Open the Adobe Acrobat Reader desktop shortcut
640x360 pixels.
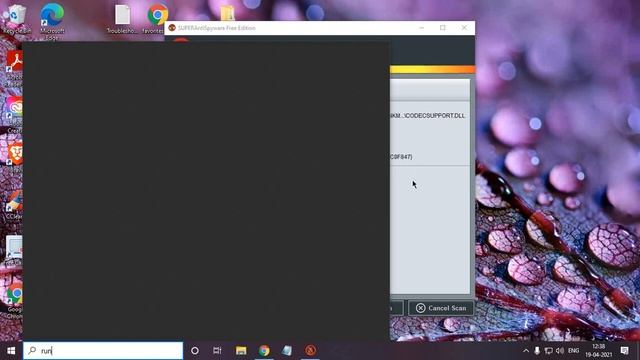click(15, 67)
